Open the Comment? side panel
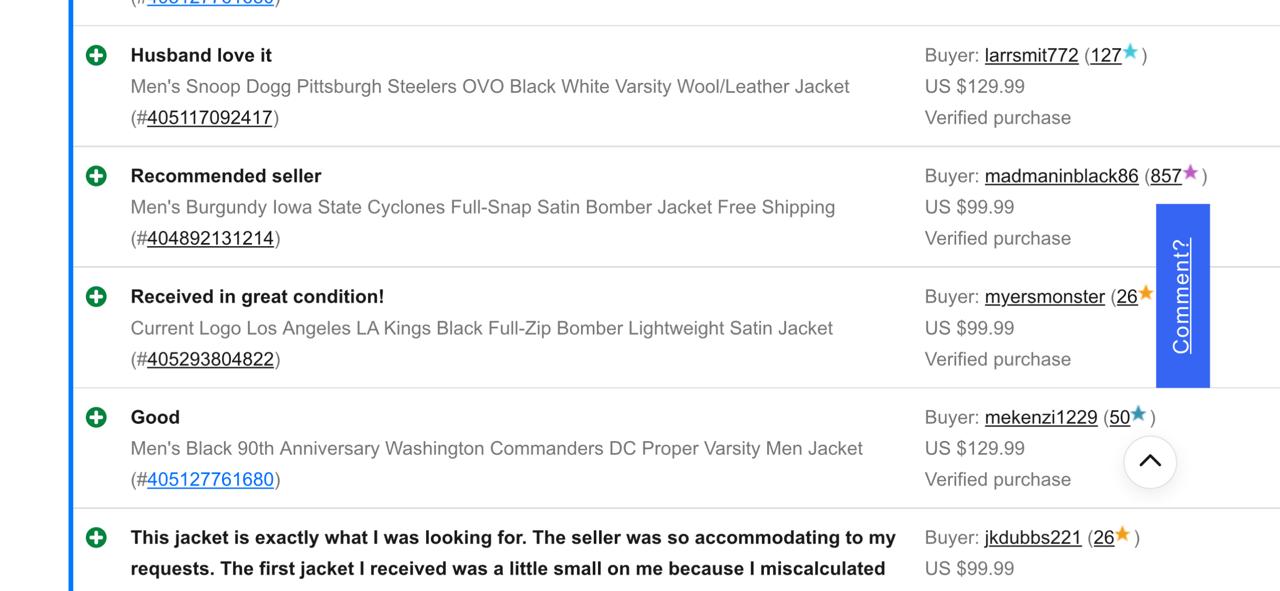1280x591 pixels. [x=1182, y=295]
